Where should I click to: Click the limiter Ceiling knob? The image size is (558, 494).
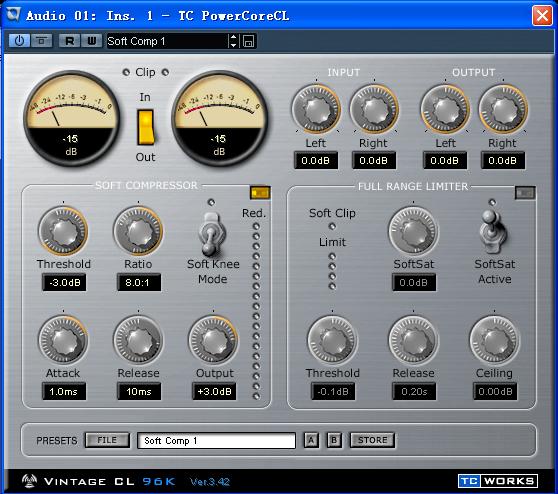(x=495, y=341)
